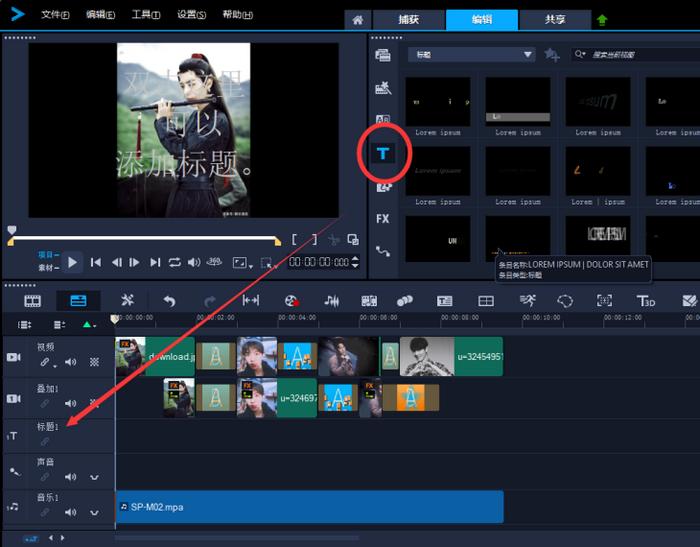The height and width of the screenshot is (547, 700).
Task: Open the Sound Mixer waveform icon
Action: [x=332, y=300]
